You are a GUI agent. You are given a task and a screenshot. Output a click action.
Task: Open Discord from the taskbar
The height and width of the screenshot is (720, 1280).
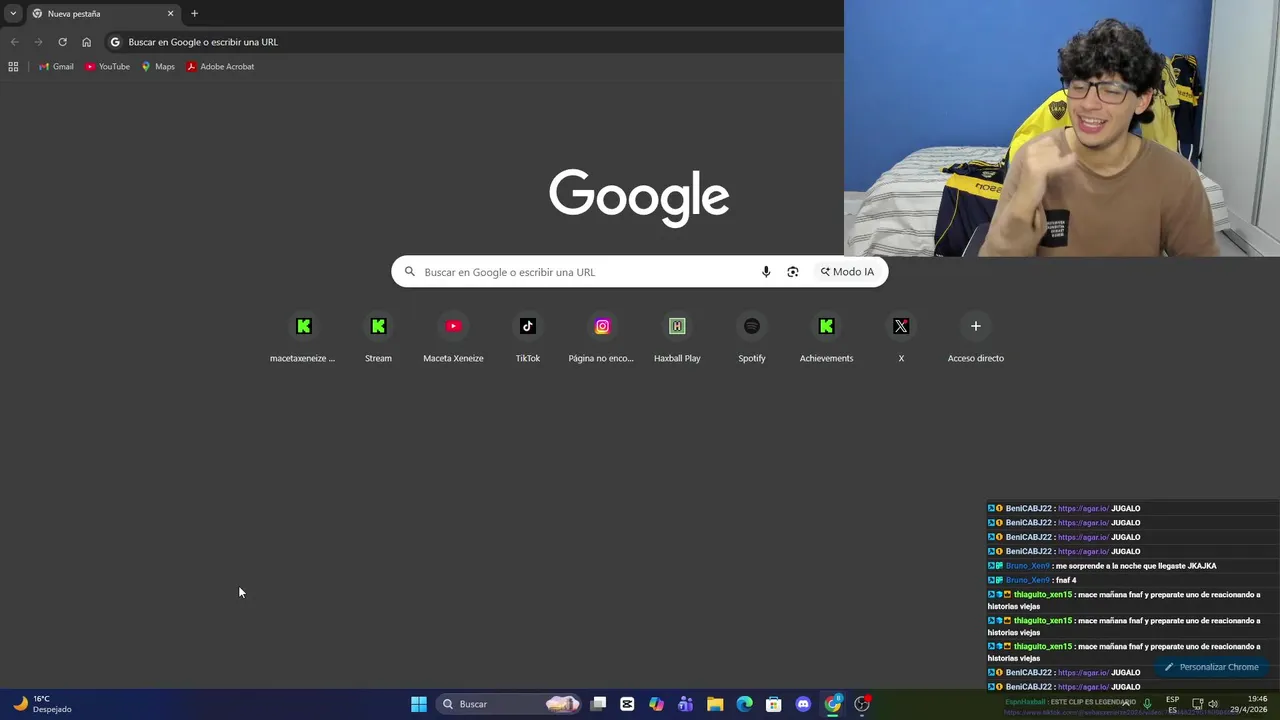[803, 704]
